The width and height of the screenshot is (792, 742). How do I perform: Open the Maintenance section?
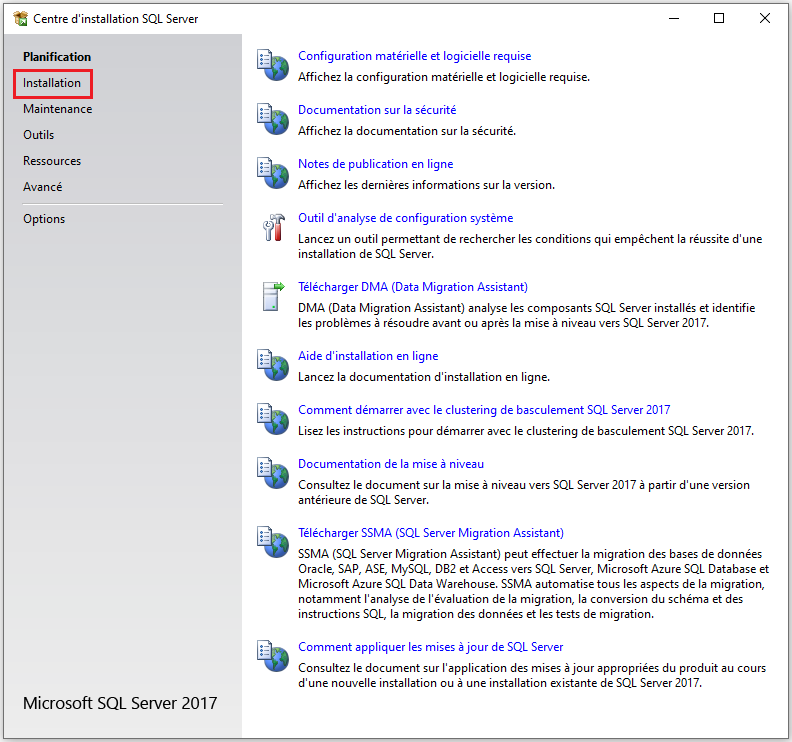coord(58,109)
